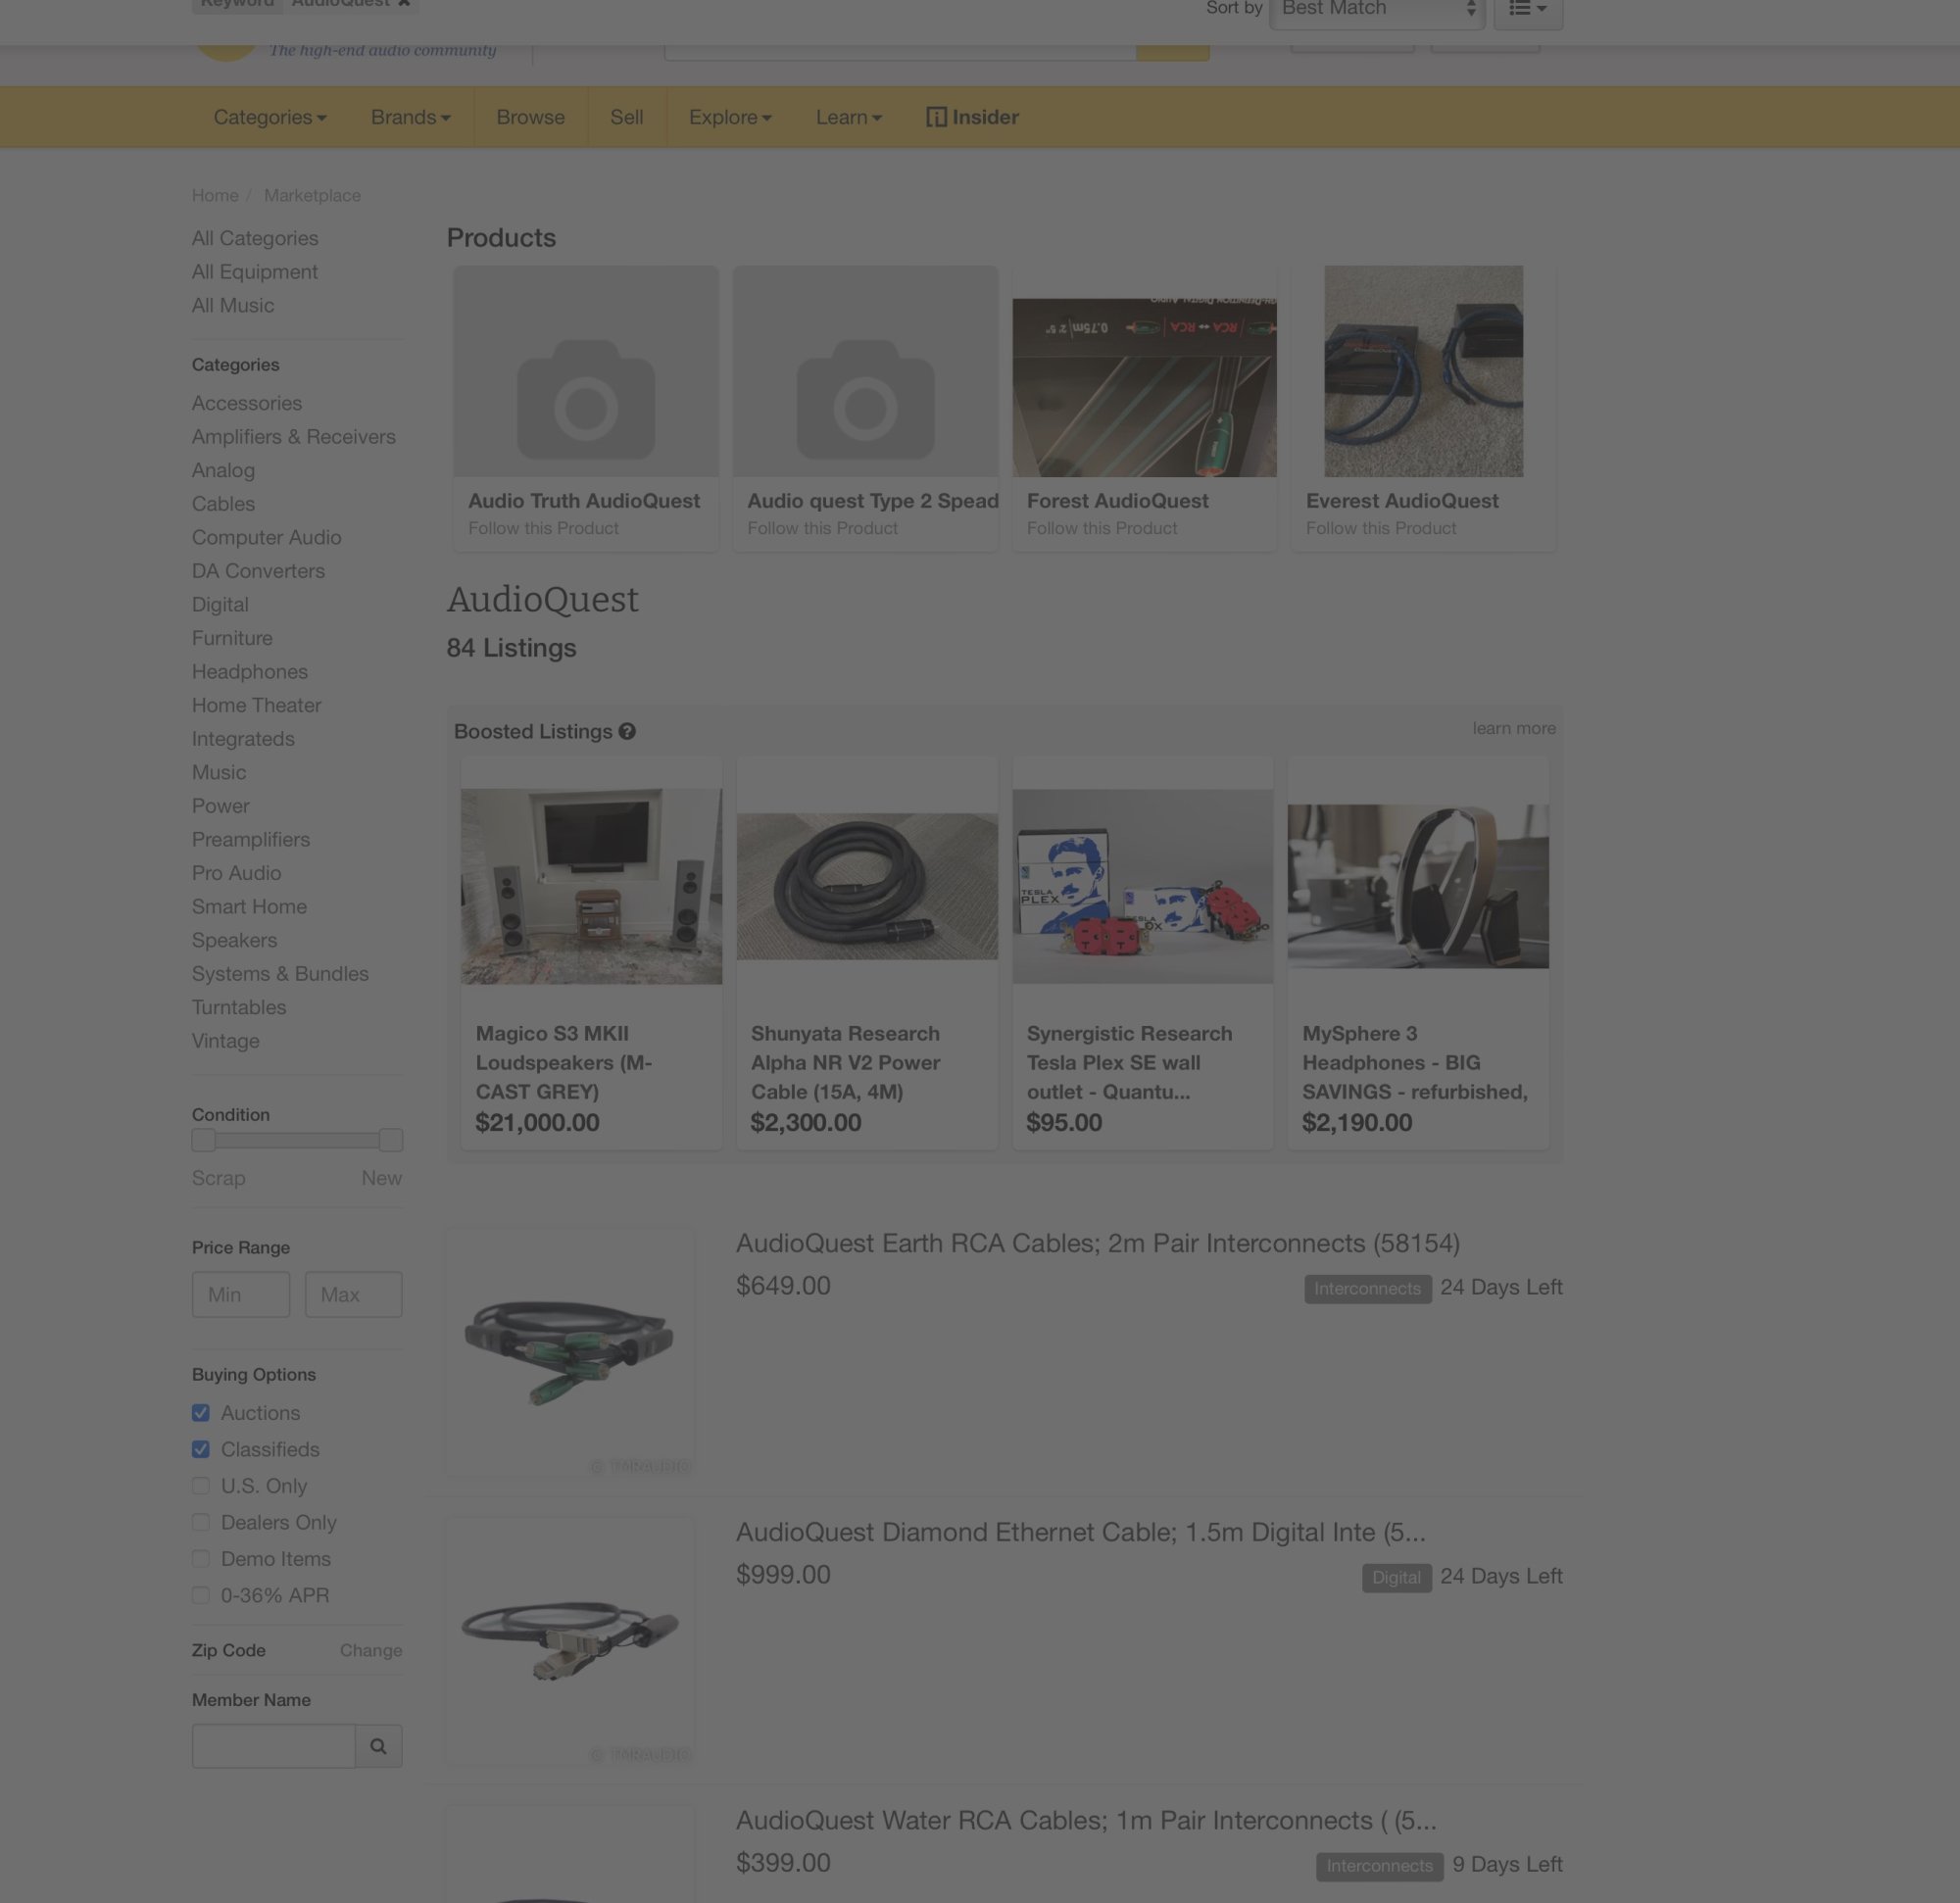Click the search magnifier in Member Name field
This screenshot has height=1903, width=1960.
pos(378,1746)
